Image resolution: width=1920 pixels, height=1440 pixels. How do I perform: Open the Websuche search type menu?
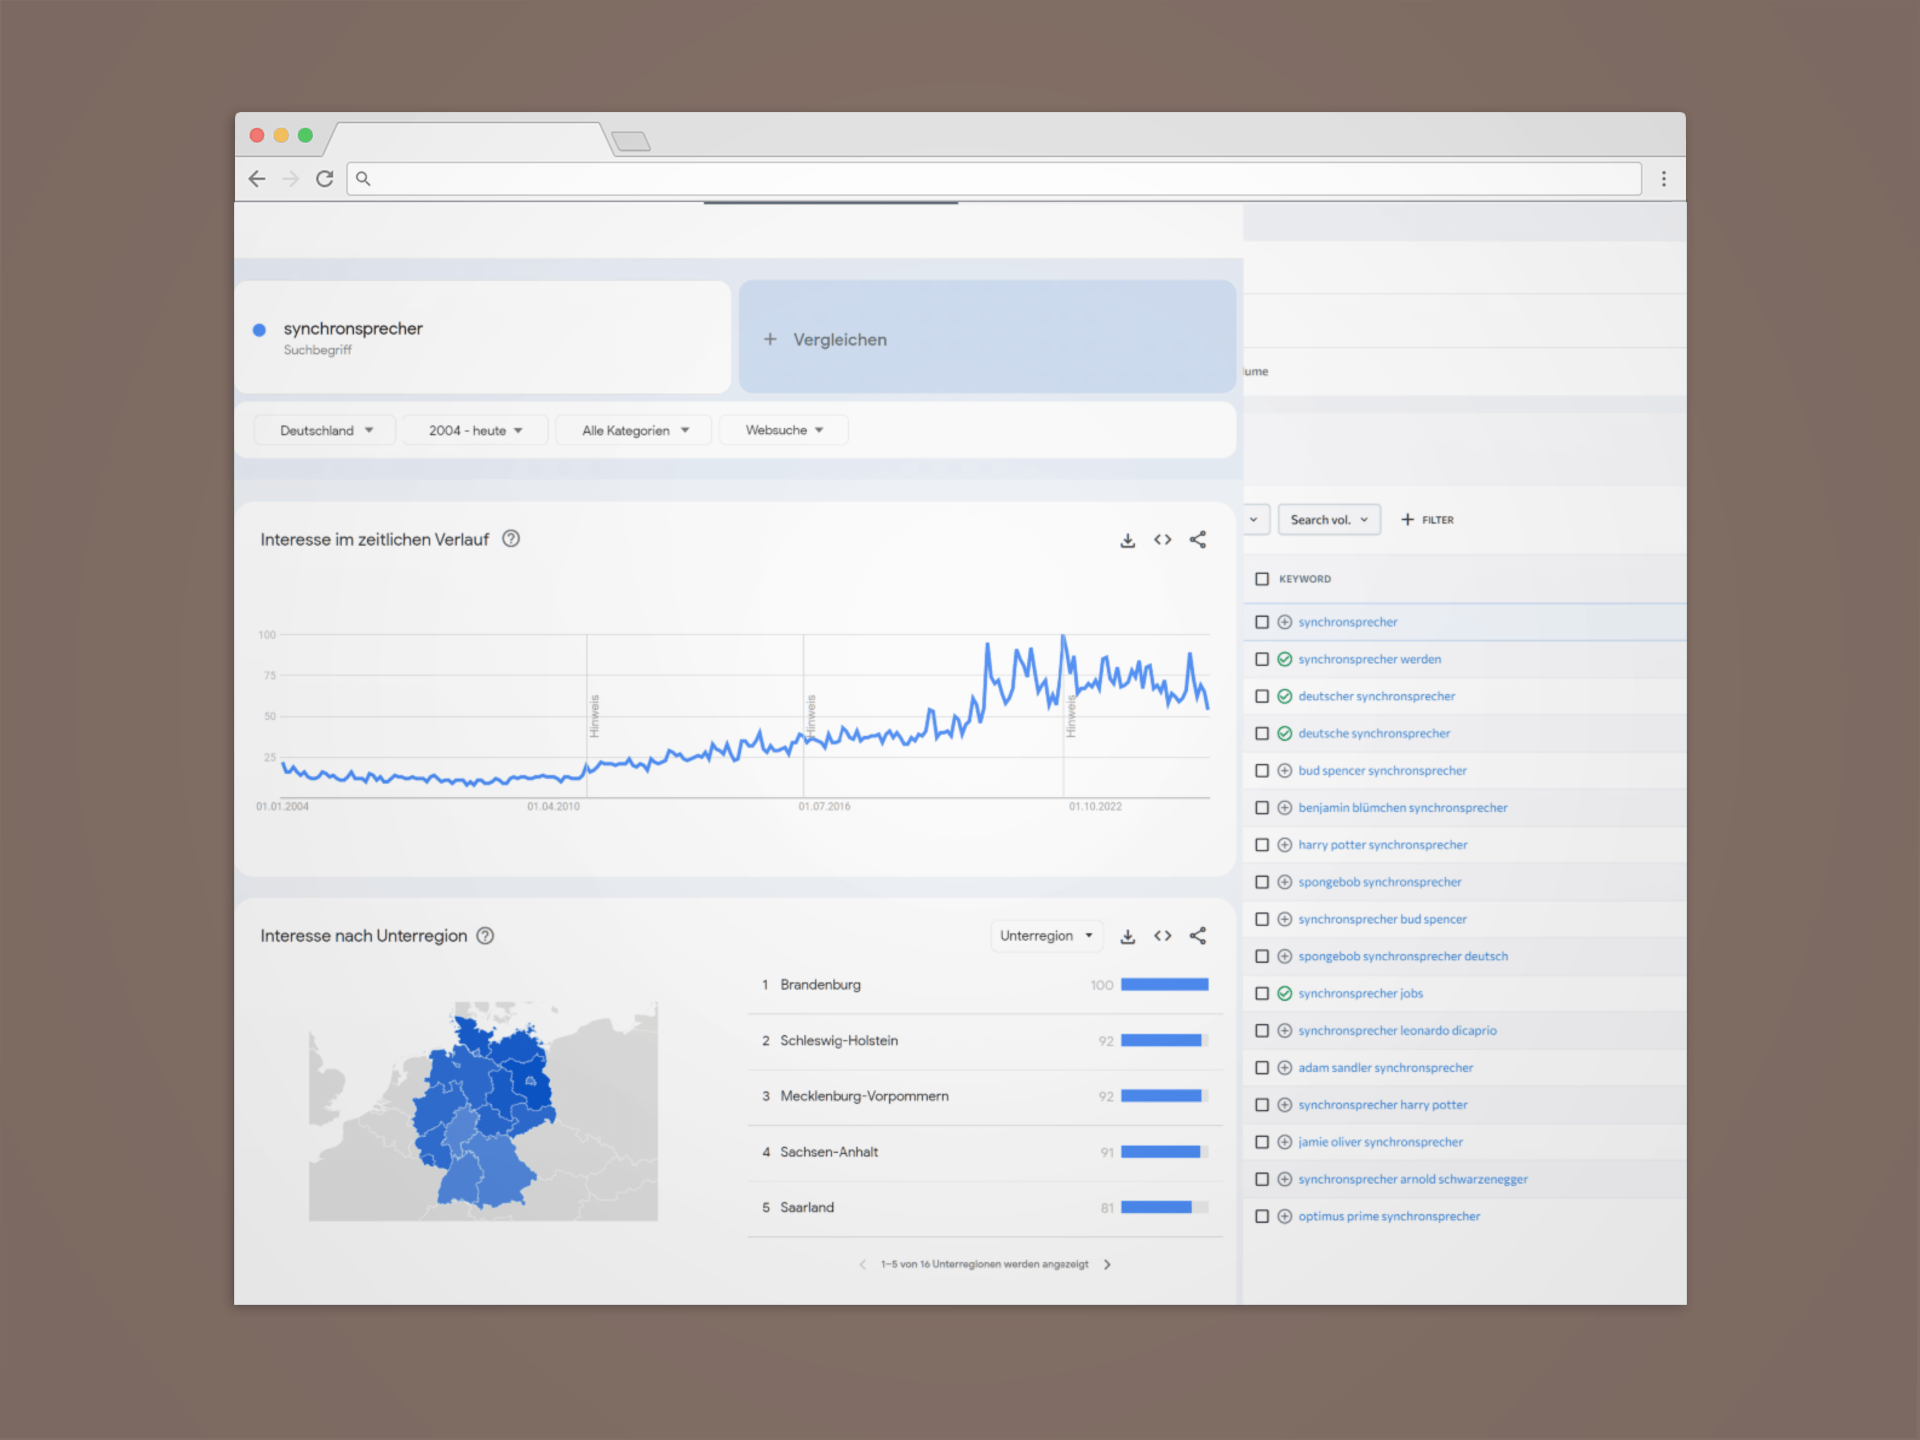[x=784, y=431]
